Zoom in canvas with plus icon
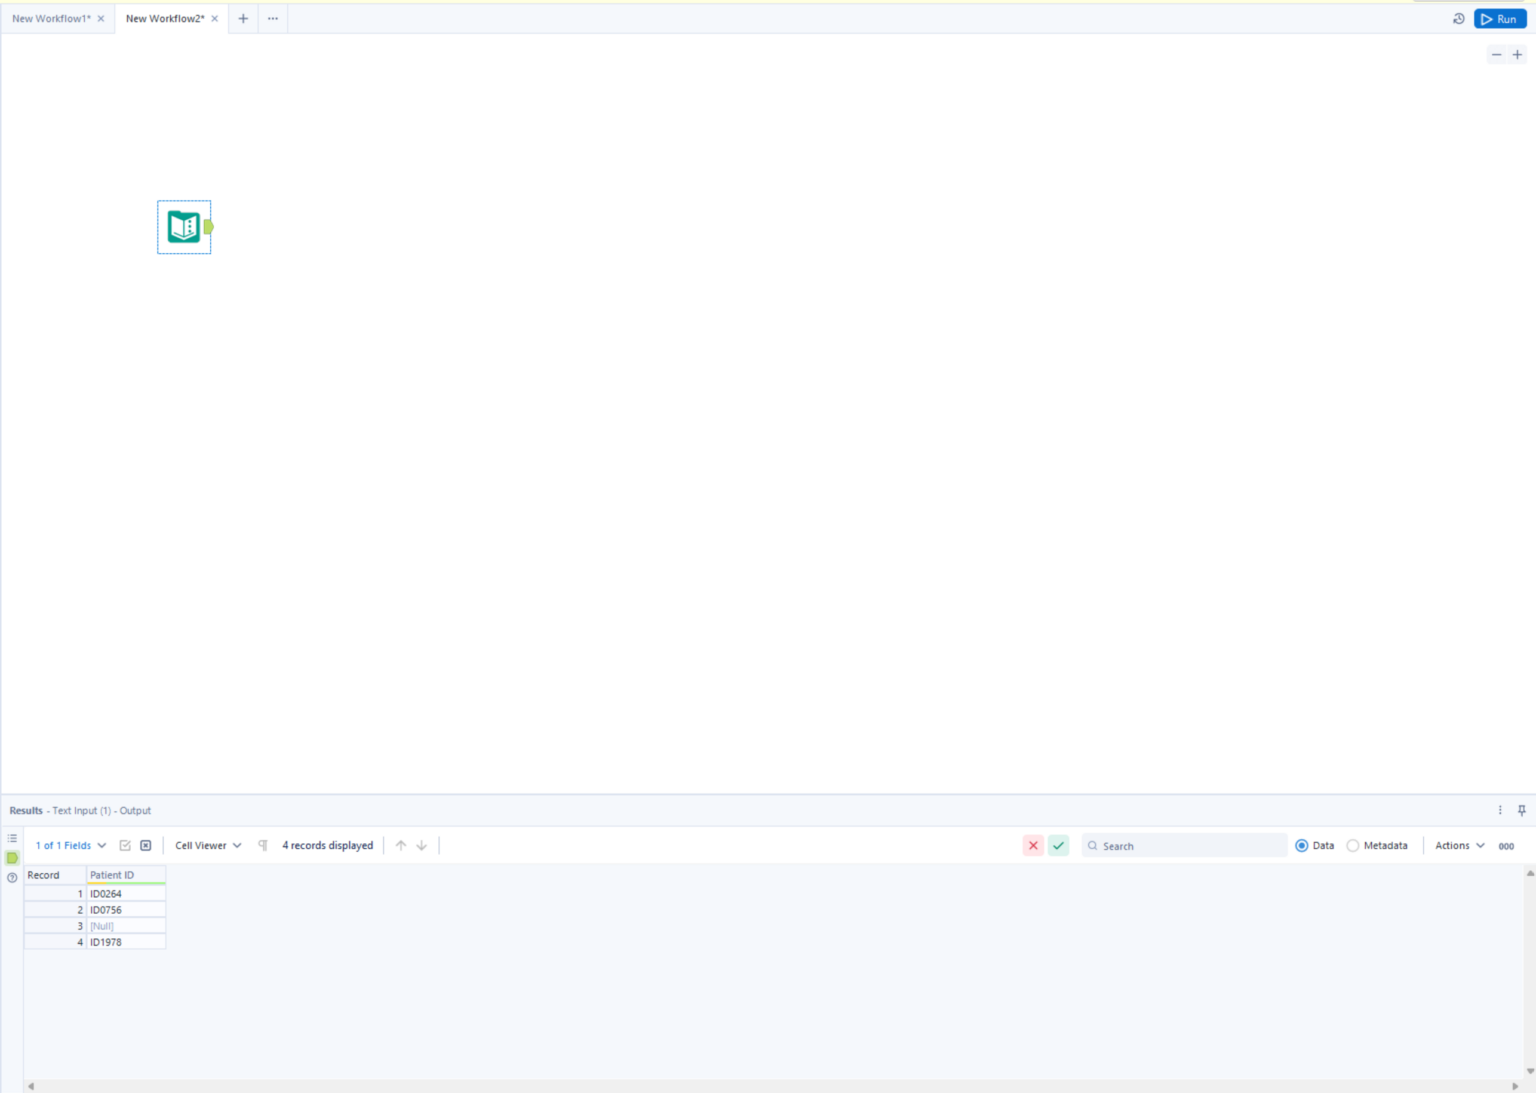1536x1093 pixels. [1517, 55]
